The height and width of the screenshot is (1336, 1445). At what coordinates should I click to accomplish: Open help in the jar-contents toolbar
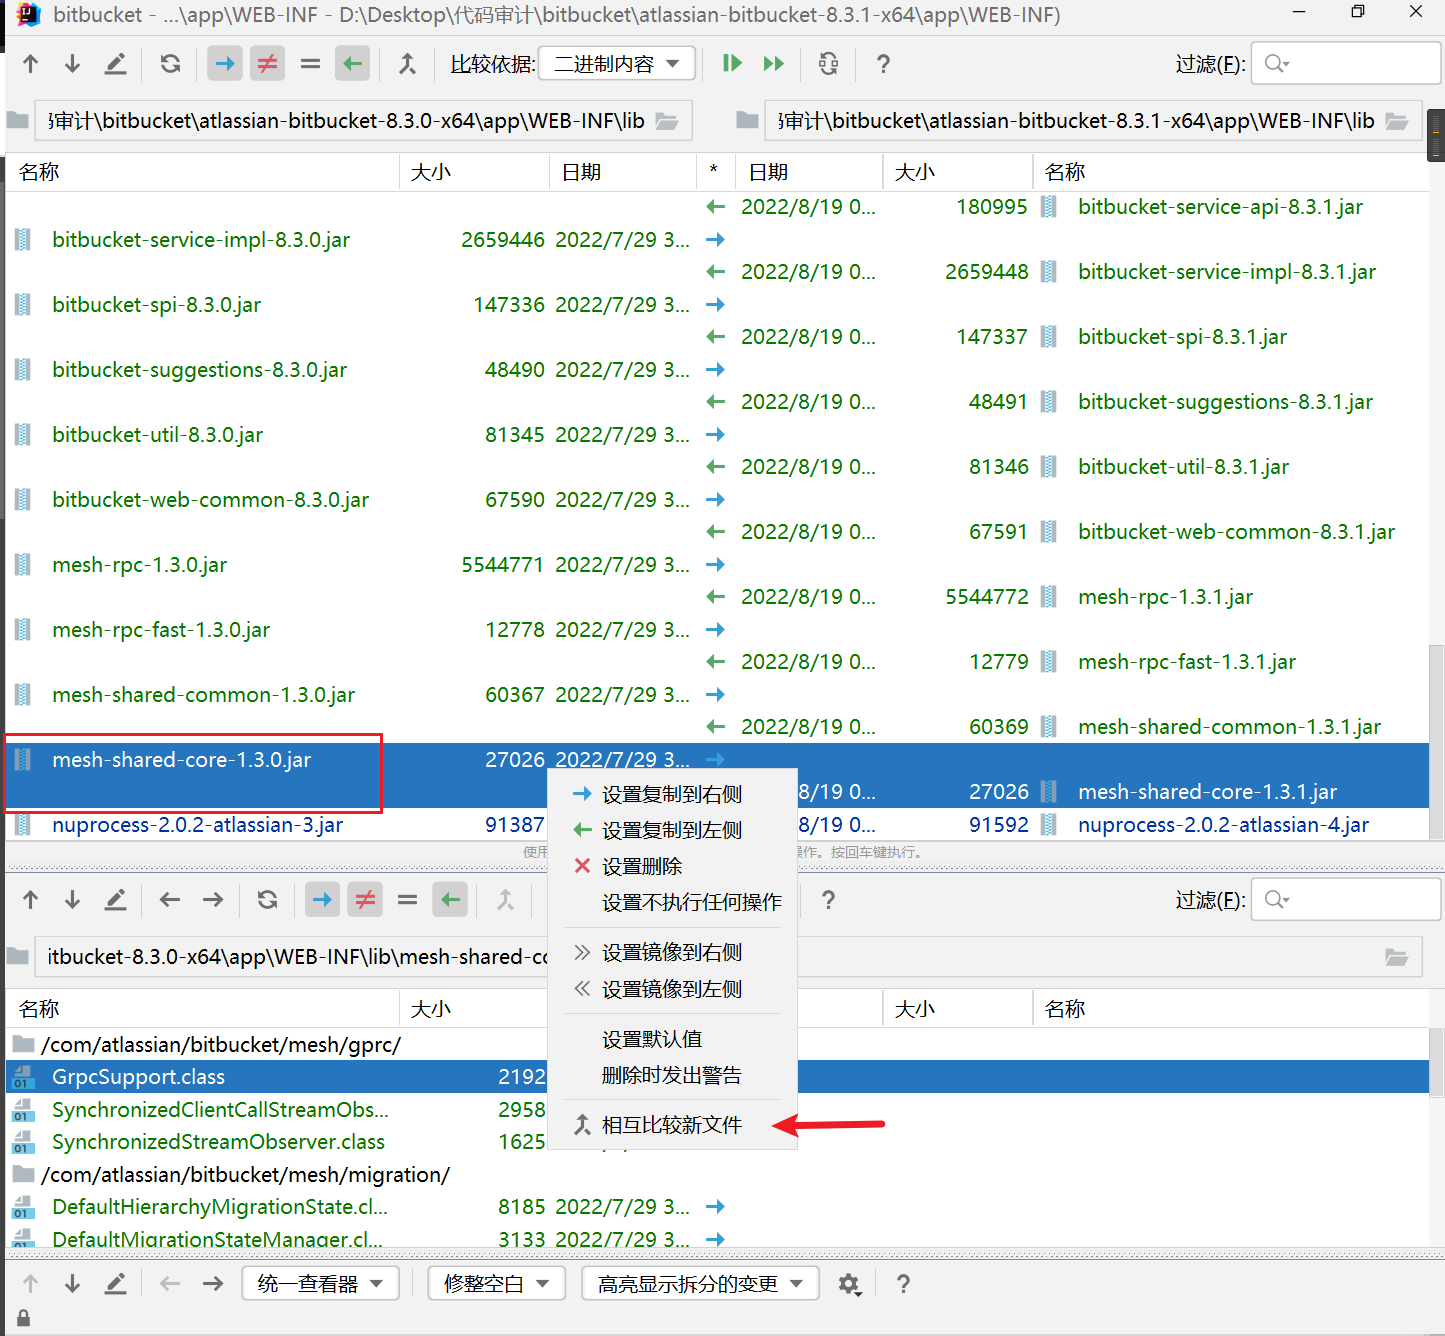click(828, 900)
